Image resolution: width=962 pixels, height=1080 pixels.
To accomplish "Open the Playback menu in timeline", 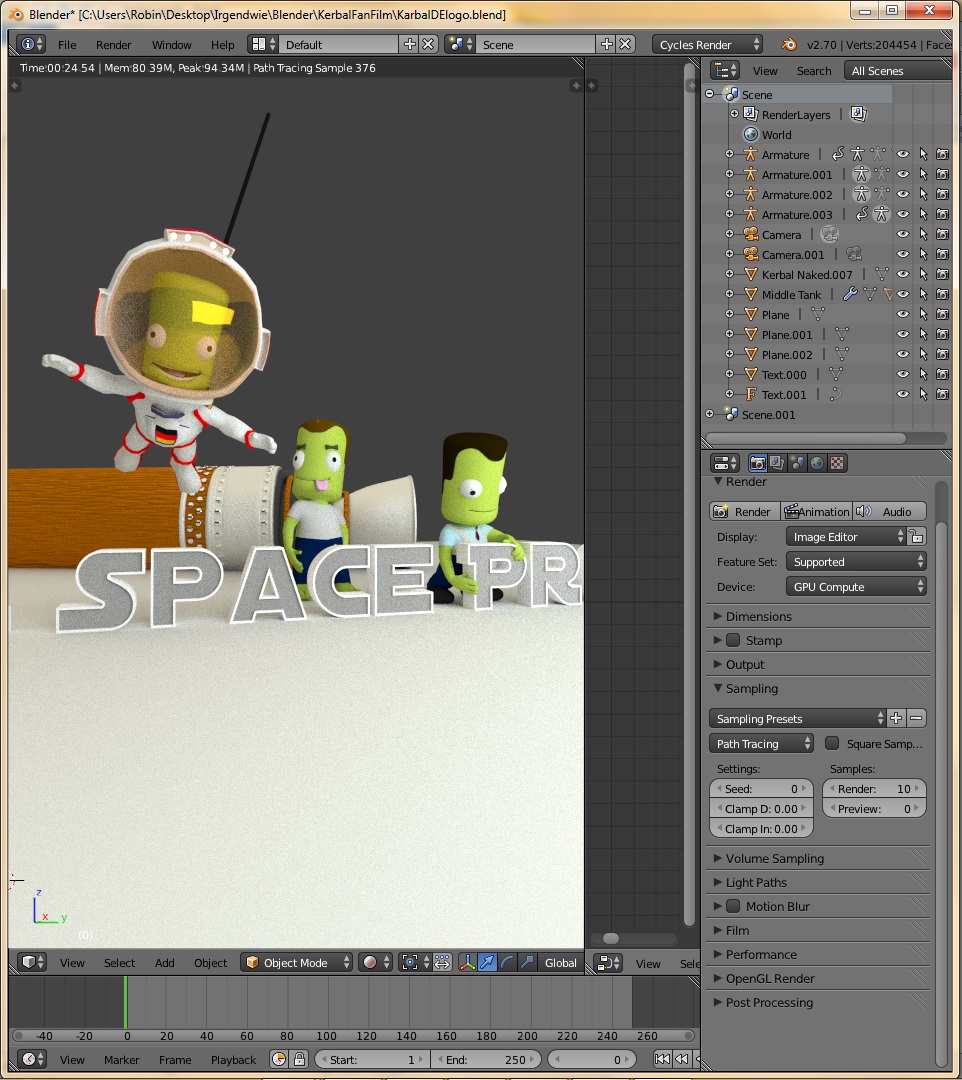I will coord(233,1059).
